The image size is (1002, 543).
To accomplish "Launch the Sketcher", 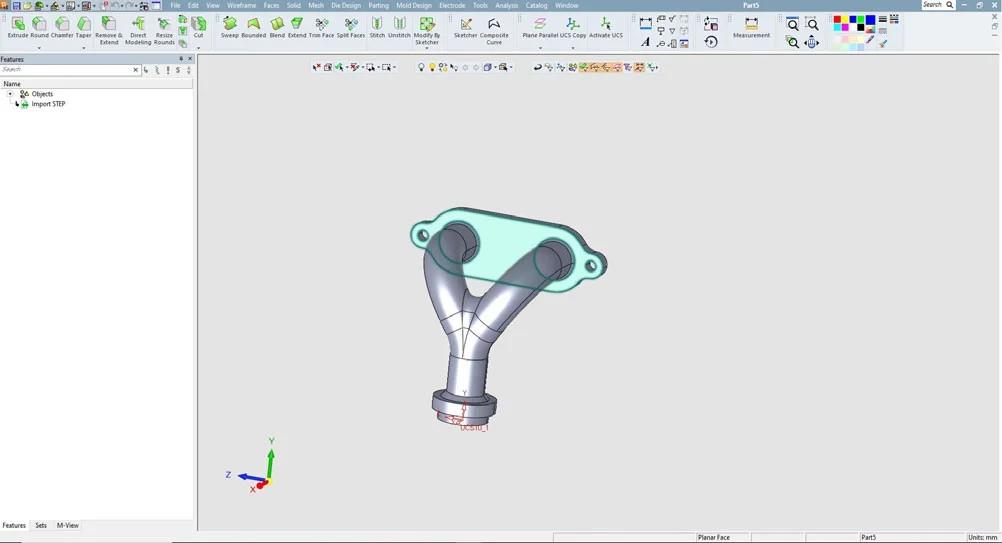I will (466, 27).
